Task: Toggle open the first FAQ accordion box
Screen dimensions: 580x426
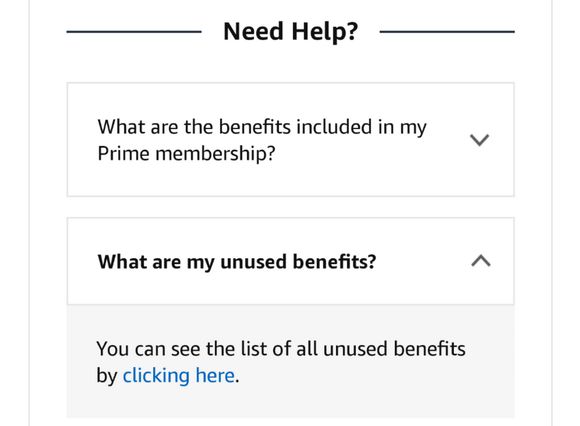Action: (290, 140)
